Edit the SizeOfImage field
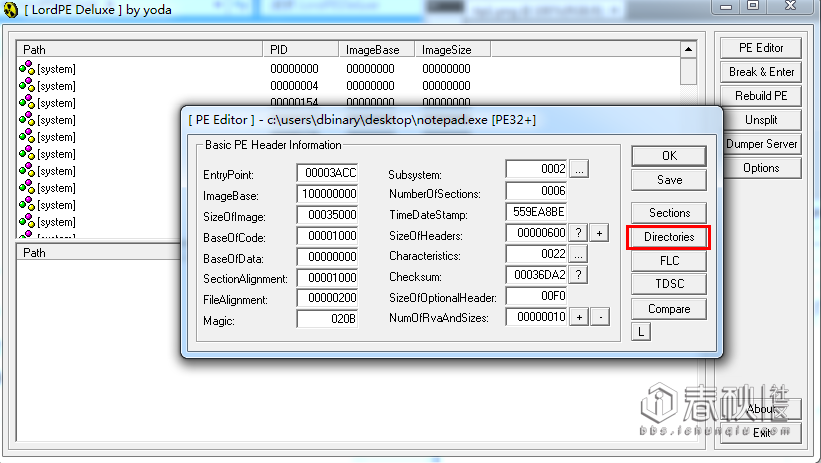 point(327,215)
